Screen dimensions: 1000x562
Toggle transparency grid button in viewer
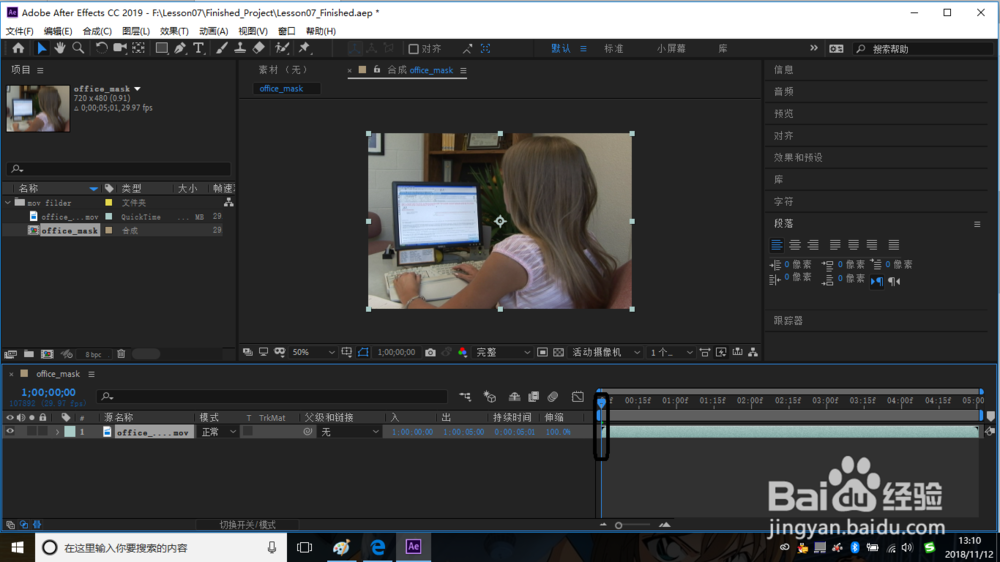point(558,353)
